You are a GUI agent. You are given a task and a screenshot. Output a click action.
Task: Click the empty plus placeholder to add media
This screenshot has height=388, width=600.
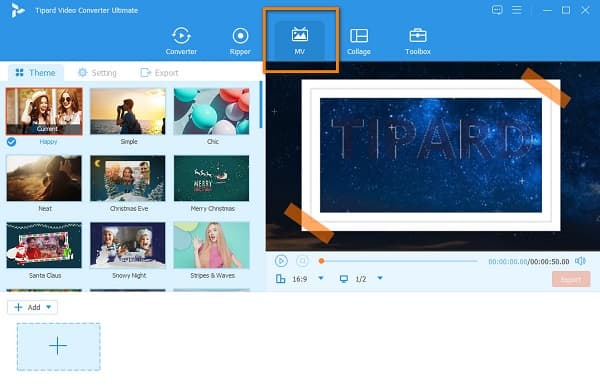coord(58,347)
